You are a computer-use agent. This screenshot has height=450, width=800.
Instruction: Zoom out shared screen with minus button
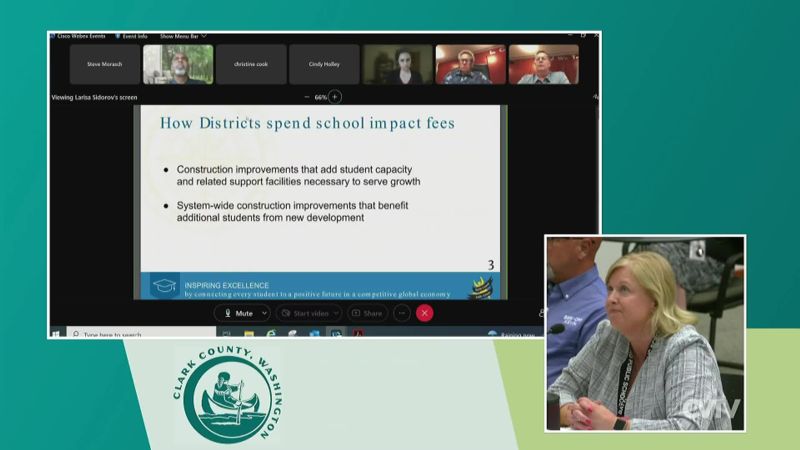coord(306,97)
